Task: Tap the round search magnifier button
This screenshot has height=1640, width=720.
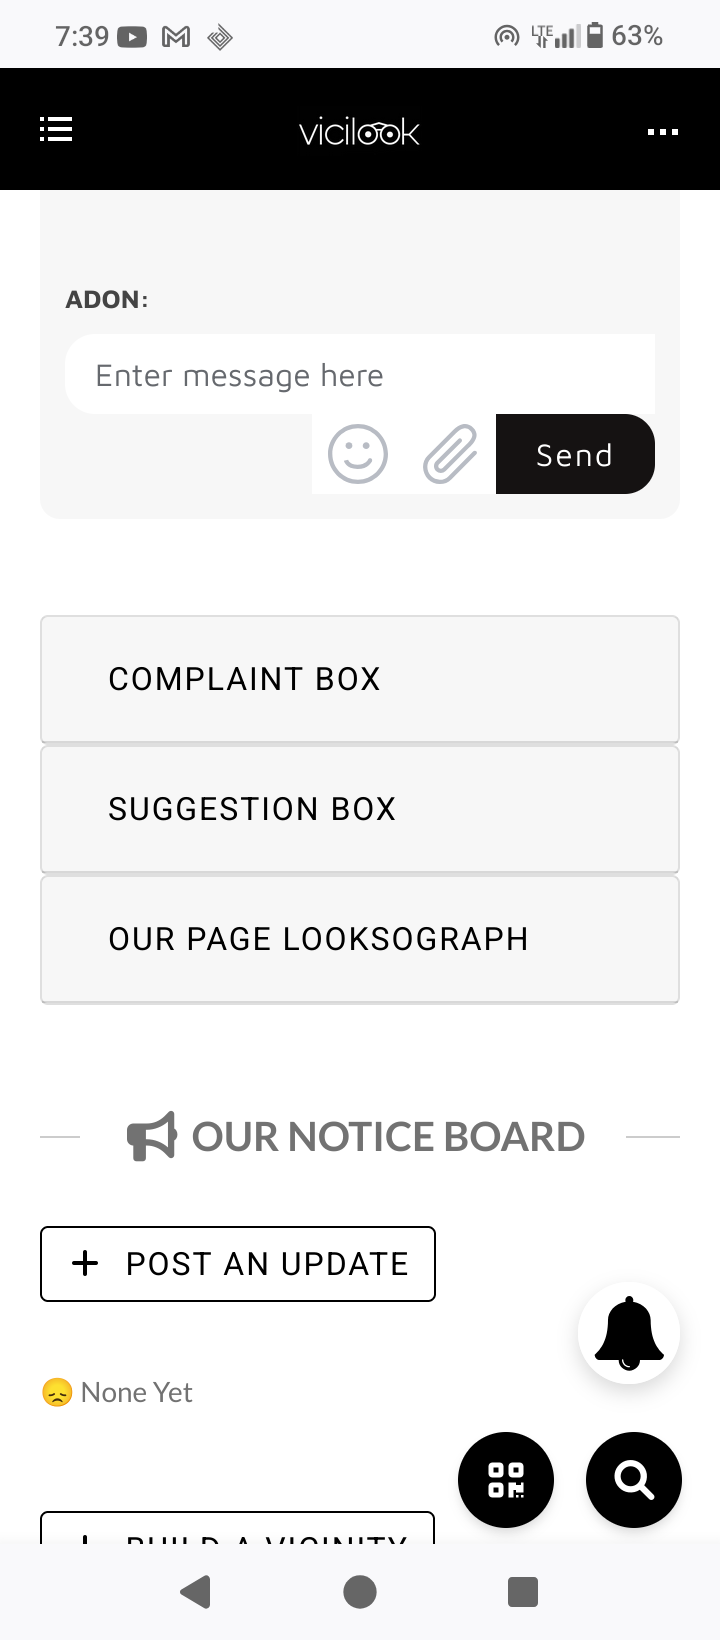Action: [634, 1480]
